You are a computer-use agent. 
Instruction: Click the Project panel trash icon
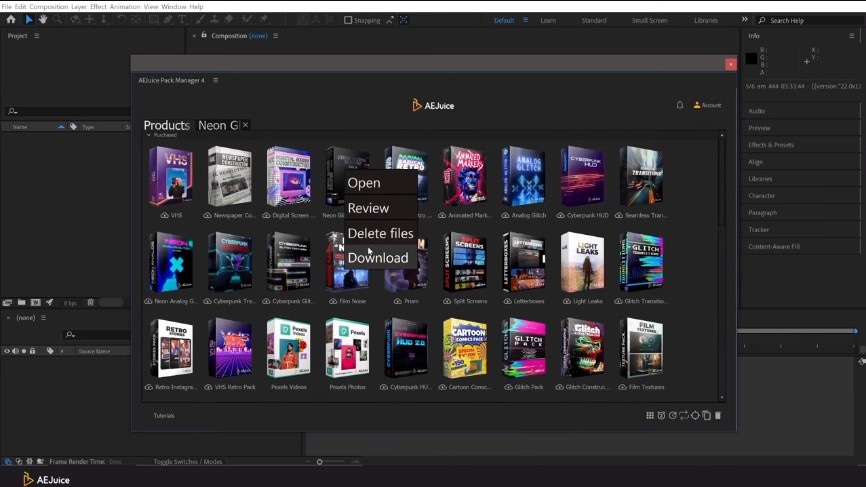91,302
